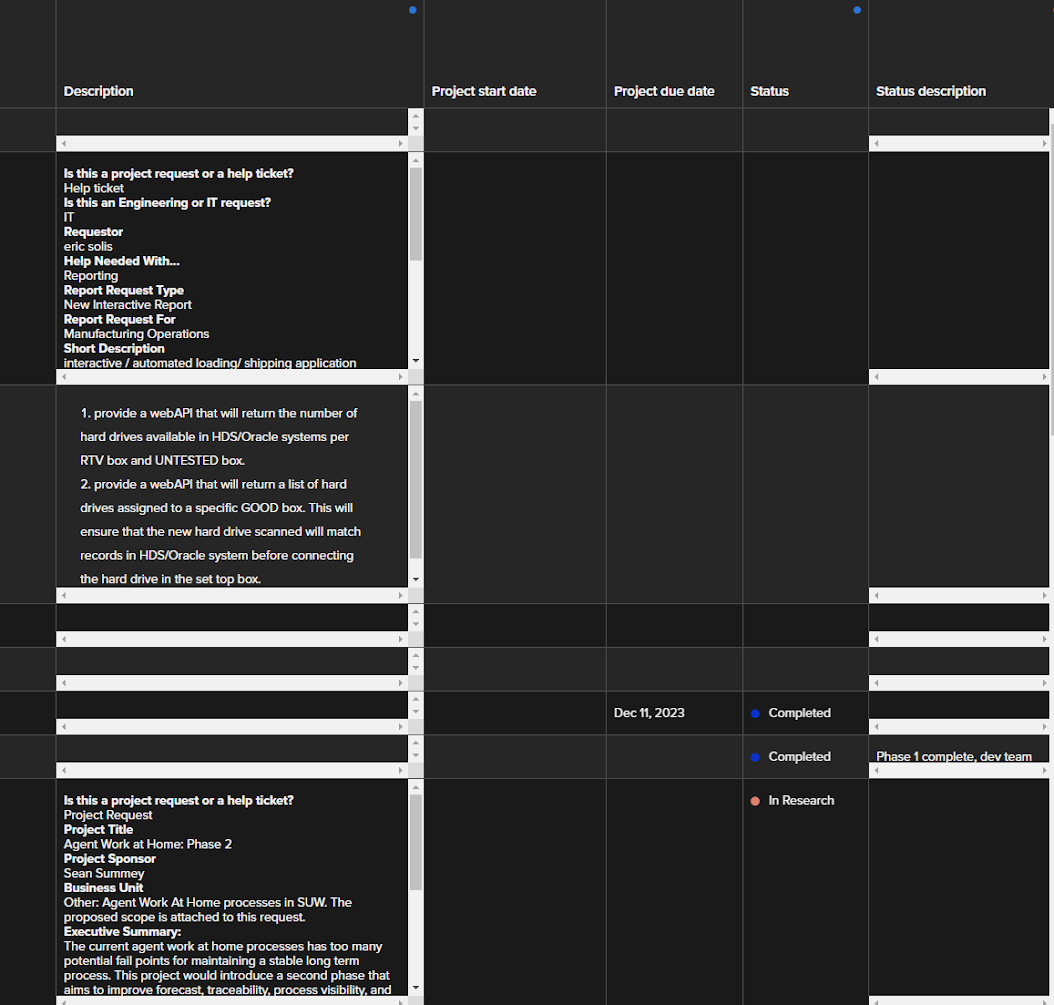The width and height of the screenshot is (1054, 1005).
Task: Click horizontal scrollbar under Phase 1 complete cell
Action: 960,771
